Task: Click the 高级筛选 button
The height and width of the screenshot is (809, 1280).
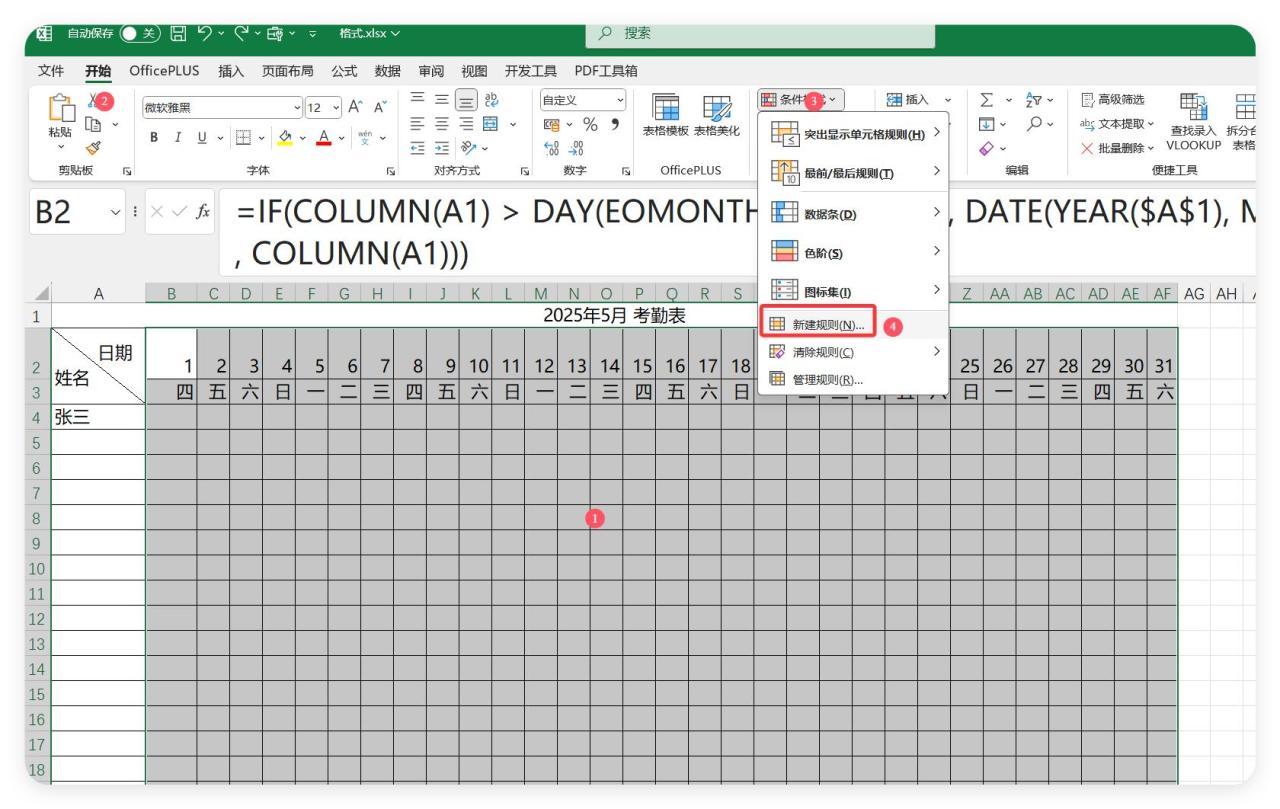Action: [1114, 99]
